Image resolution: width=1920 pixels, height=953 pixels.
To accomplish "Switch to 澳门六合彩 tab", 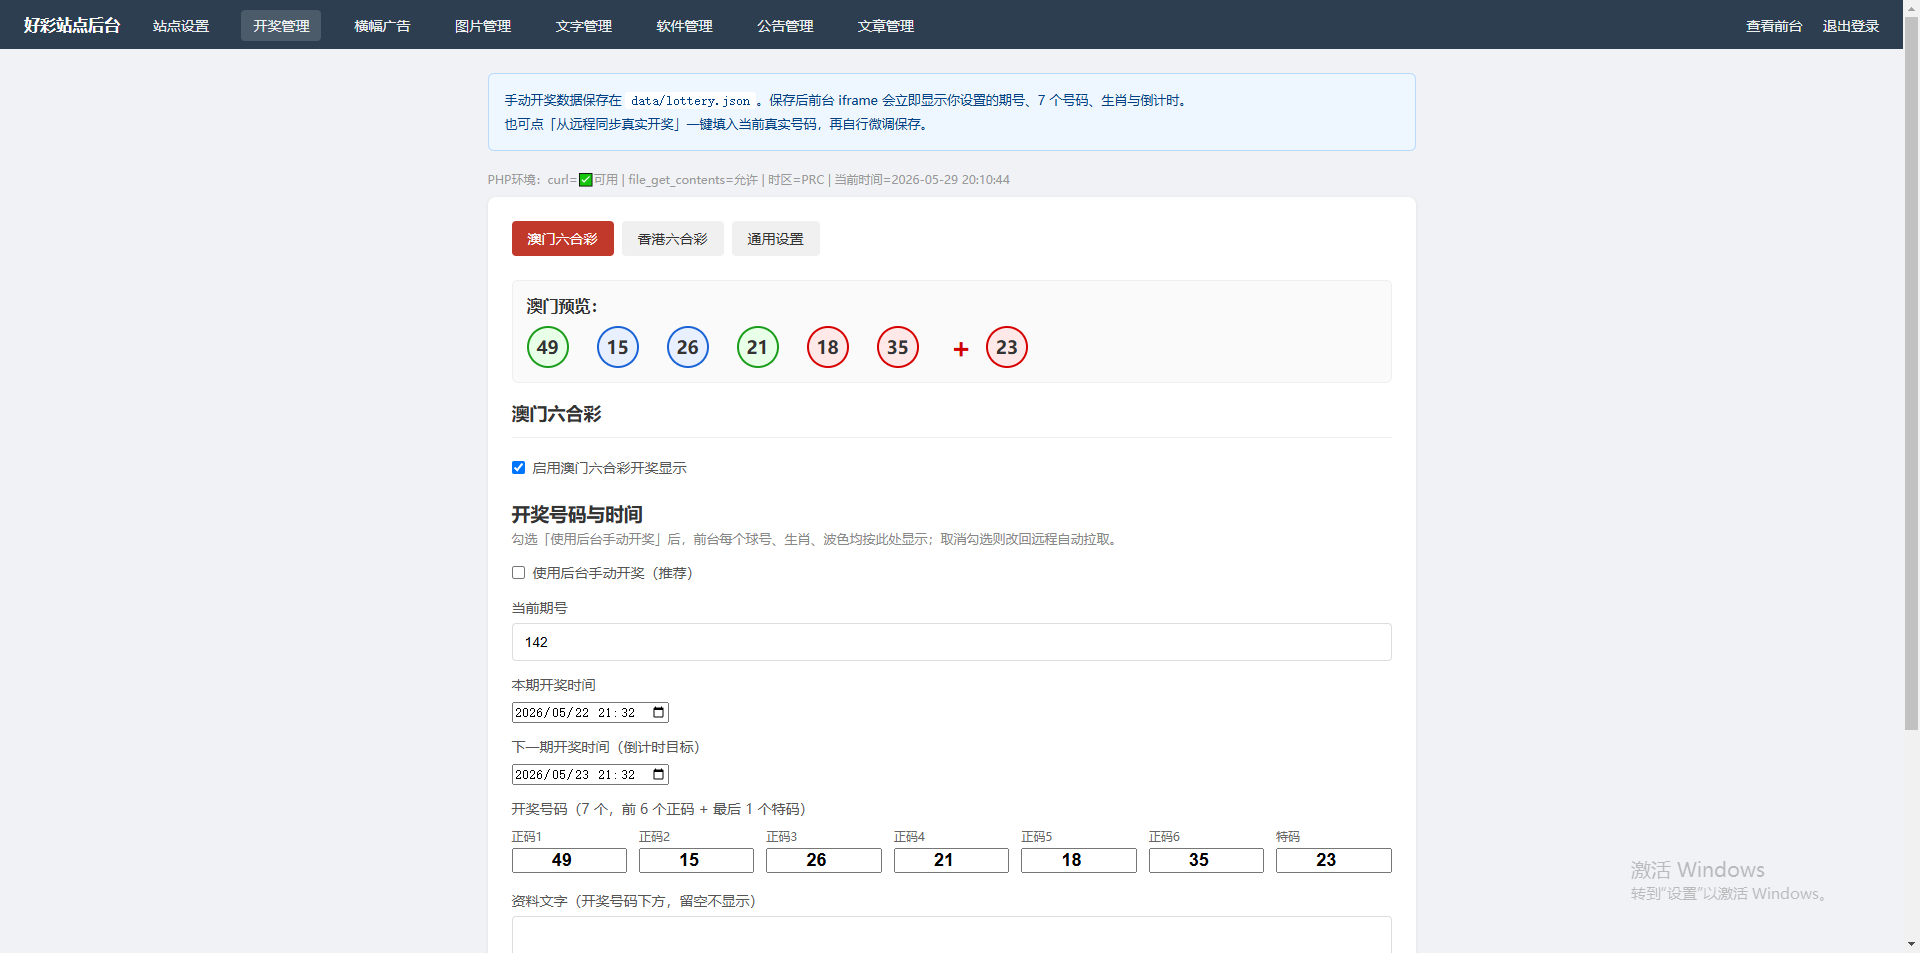I will point(563,239).
